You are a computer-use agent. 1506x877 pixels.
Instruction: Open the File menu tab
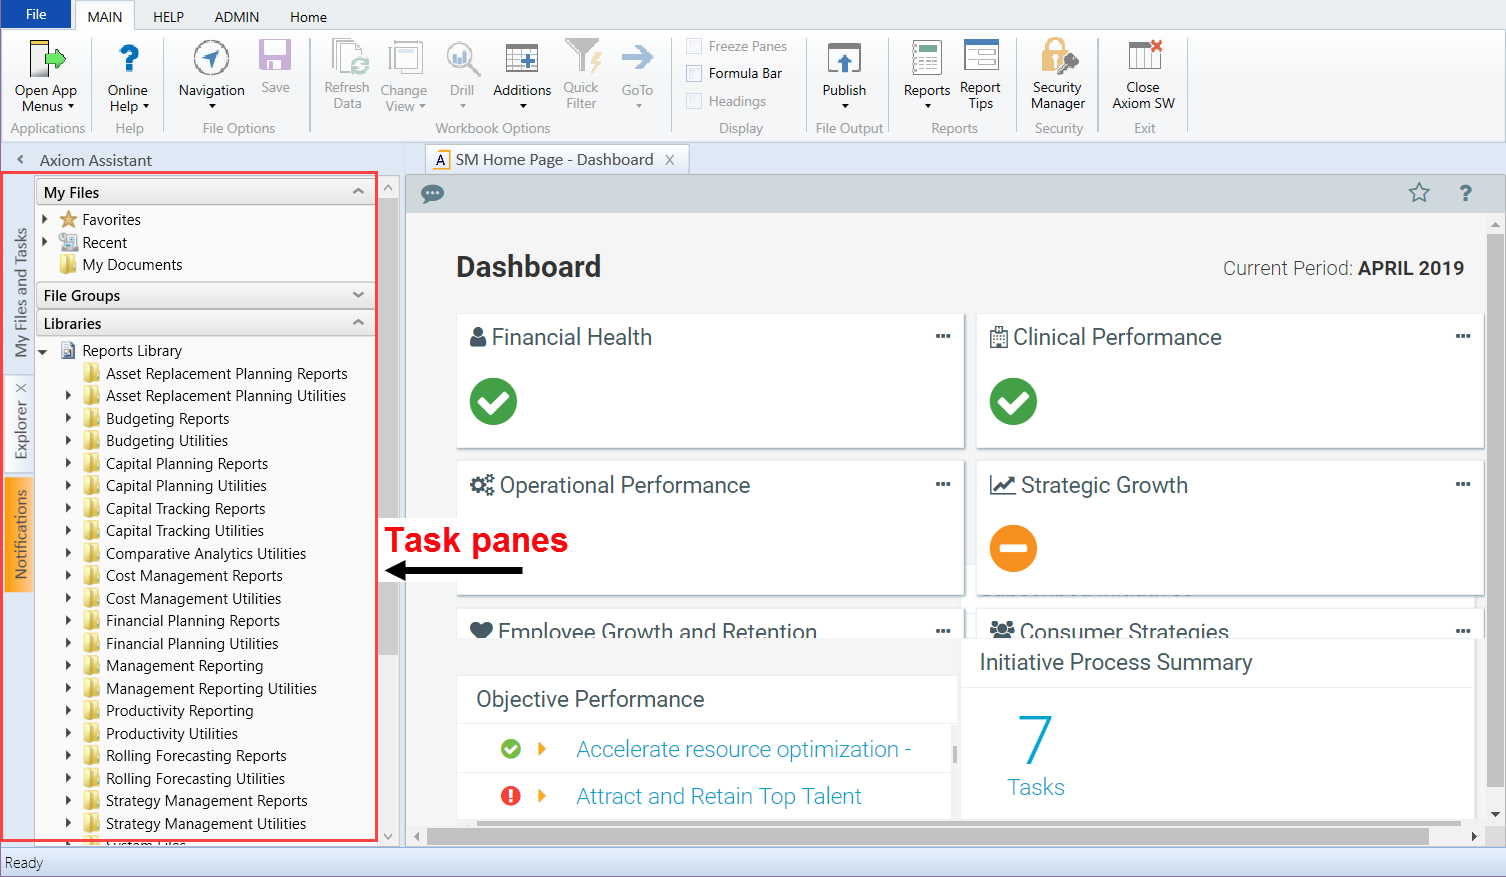pos(36,15)
